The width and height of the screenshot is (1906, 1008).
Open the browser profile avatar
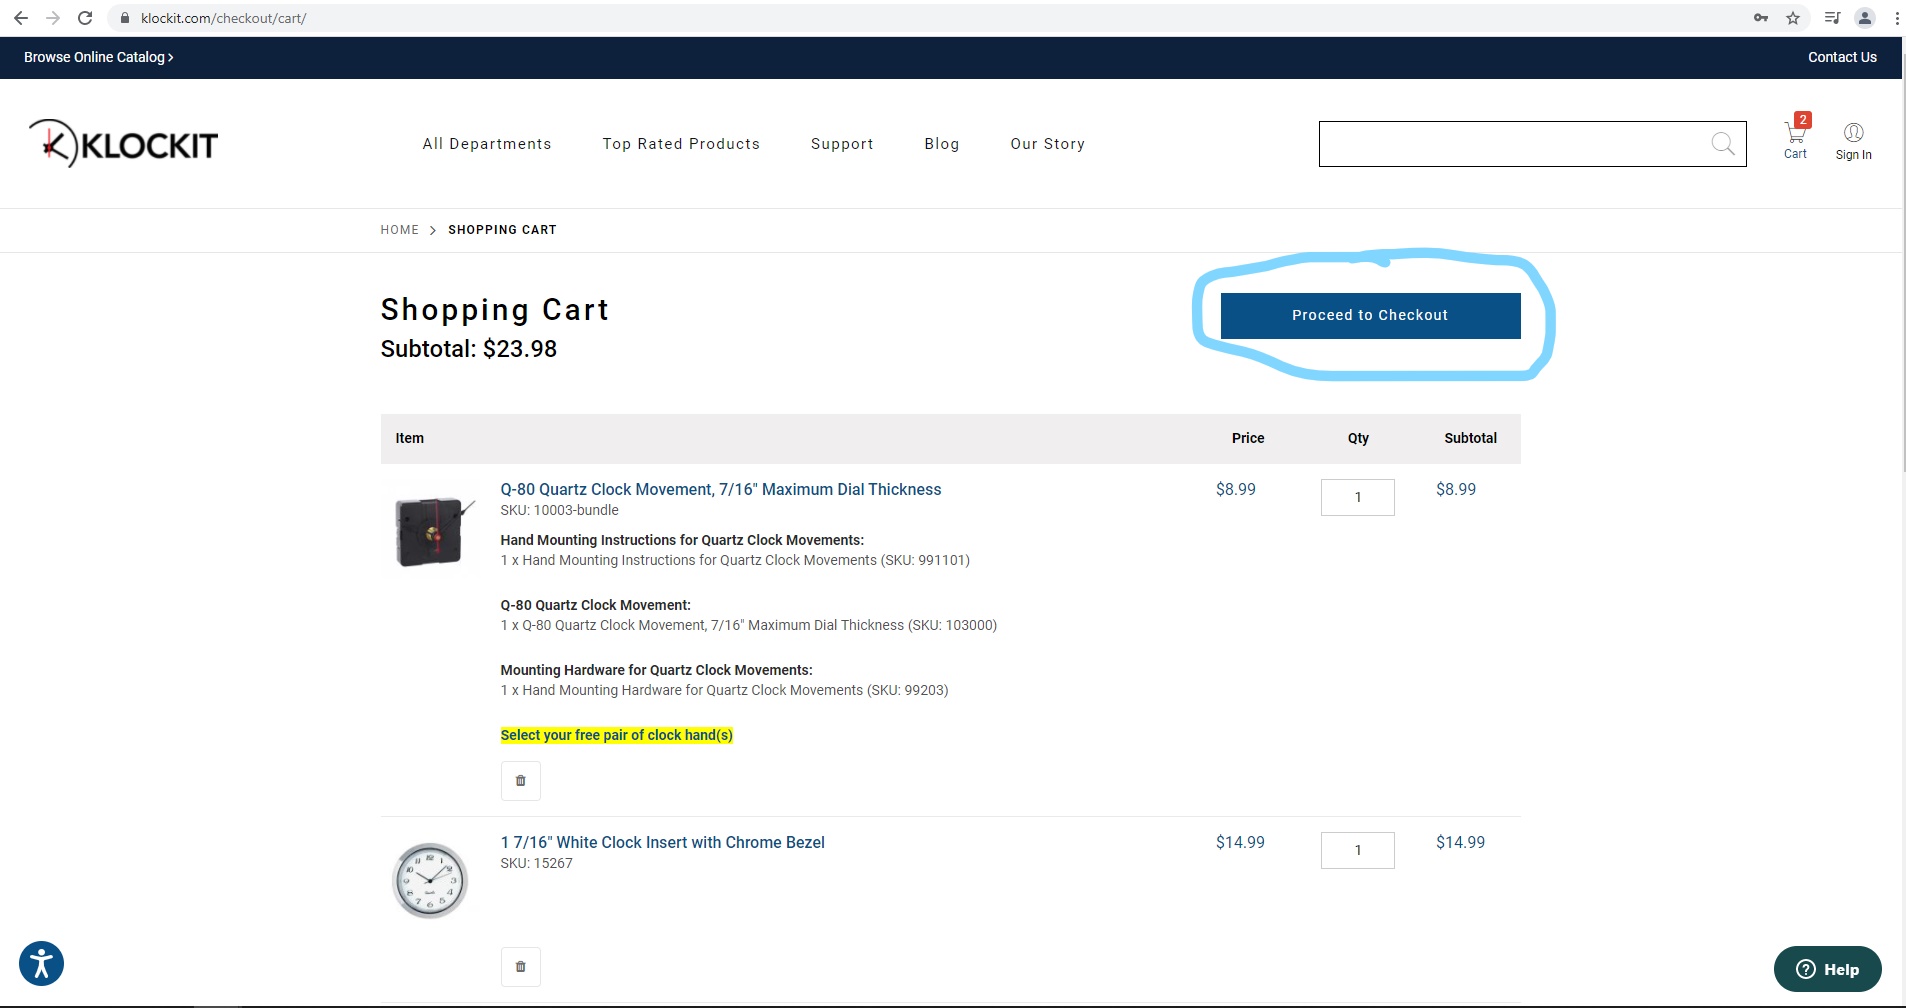(1865, 18)
